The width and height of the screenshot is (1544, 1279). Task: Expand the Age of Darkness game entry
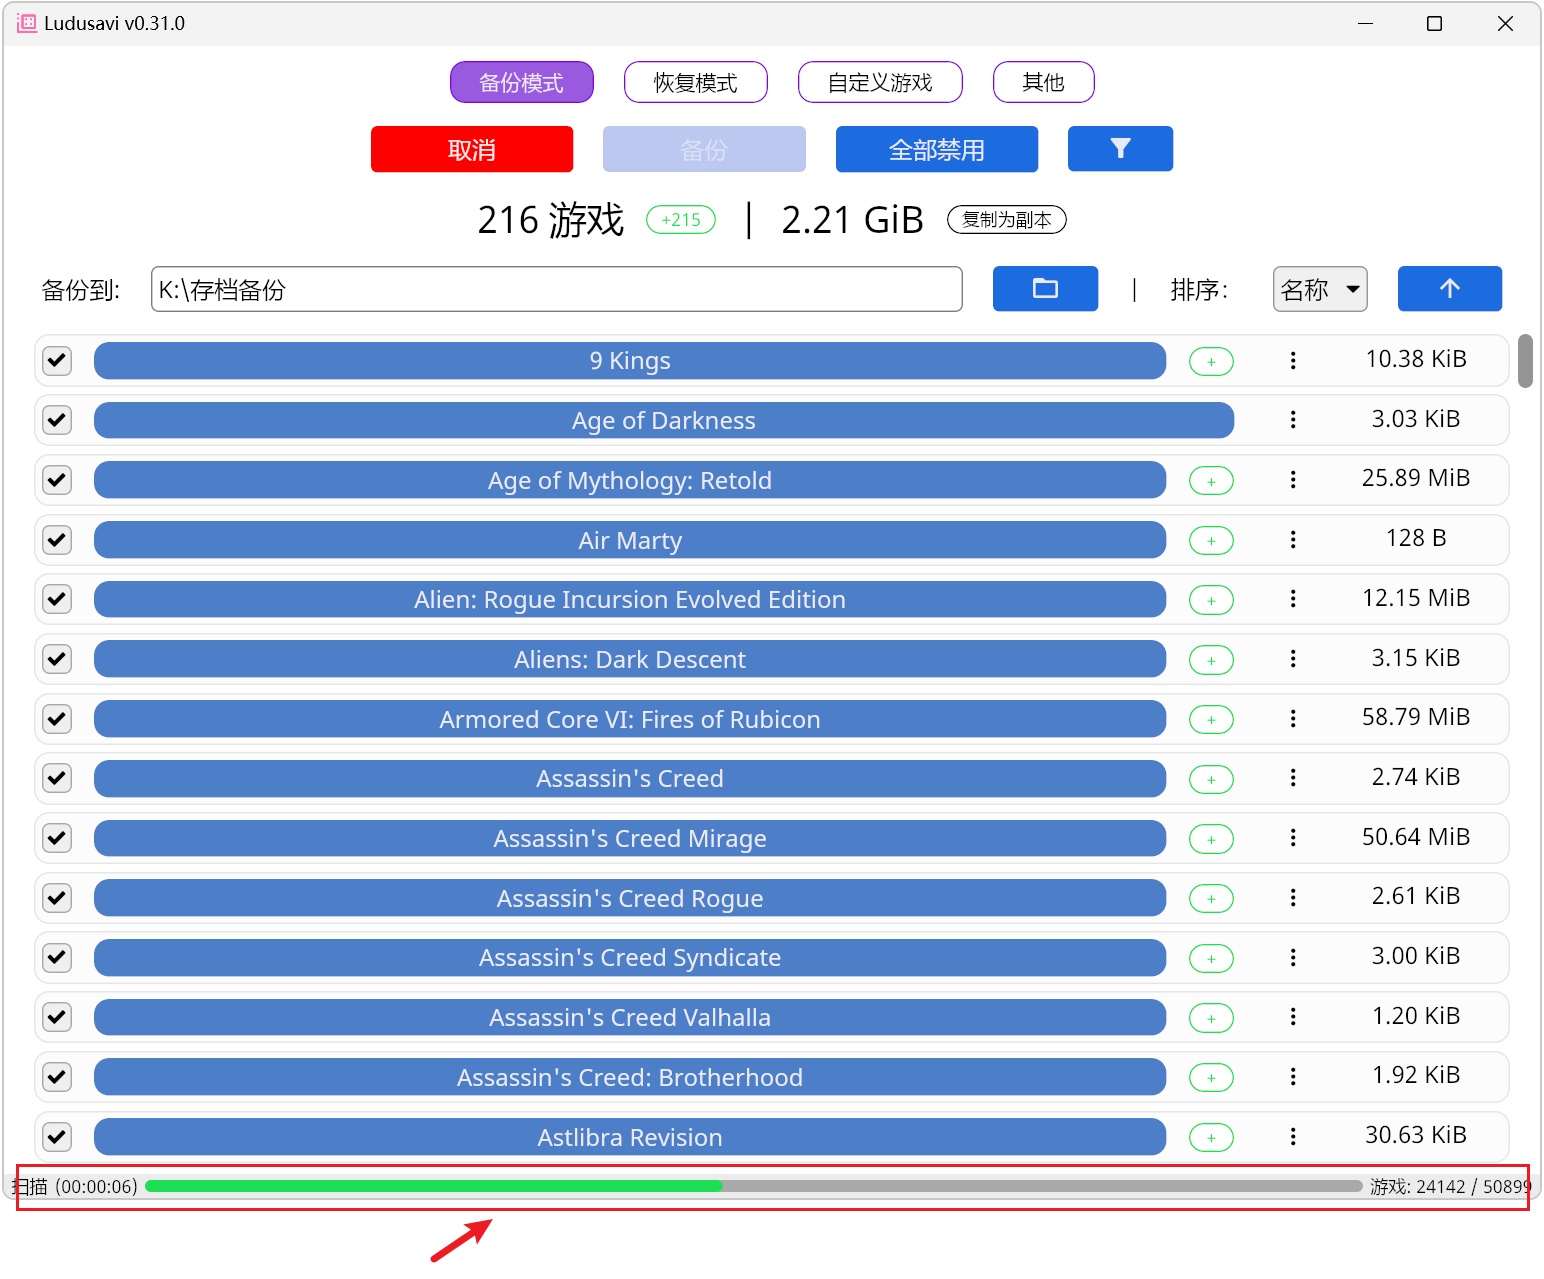click(x=664, y=420)
